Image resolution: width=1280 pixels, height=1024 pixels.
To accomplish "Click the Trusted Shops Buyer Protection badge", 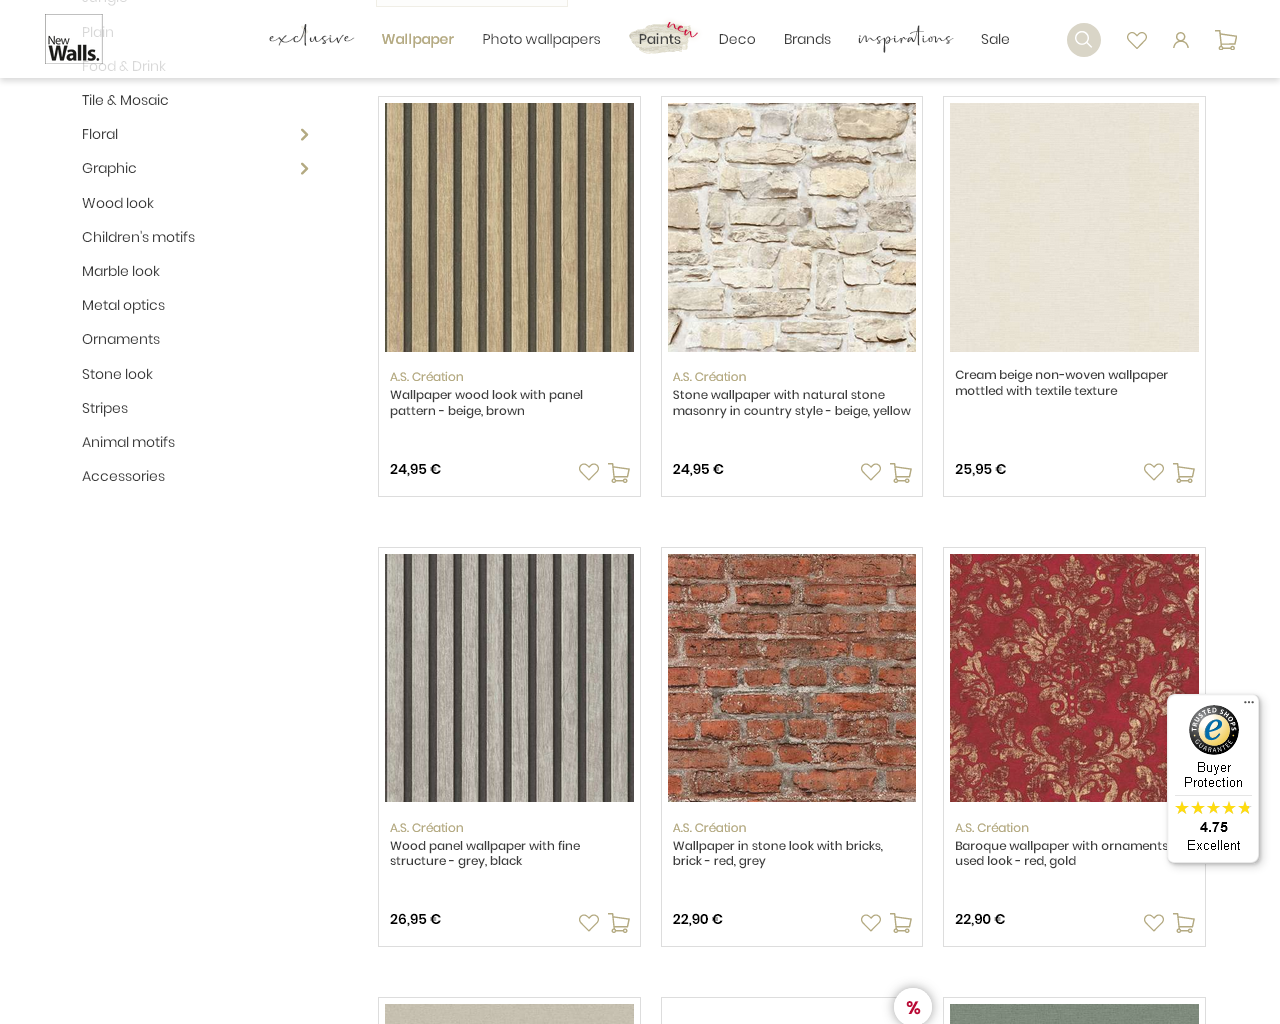I will point(1213,778).
